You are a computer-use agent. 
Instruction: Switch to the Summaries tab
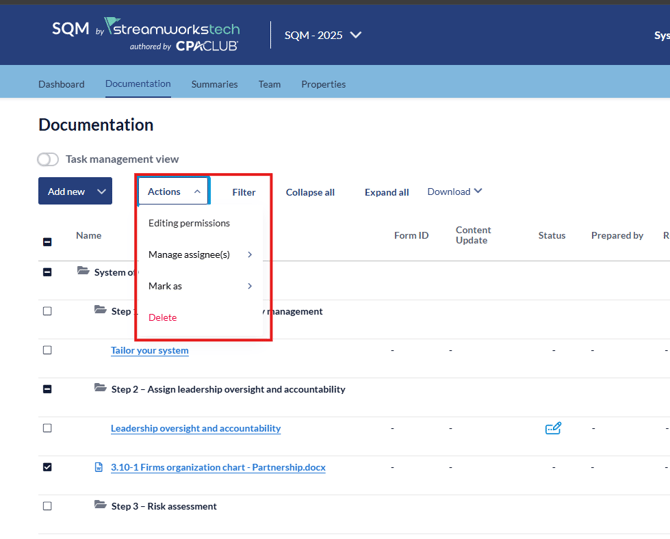[x=214, y=84]
